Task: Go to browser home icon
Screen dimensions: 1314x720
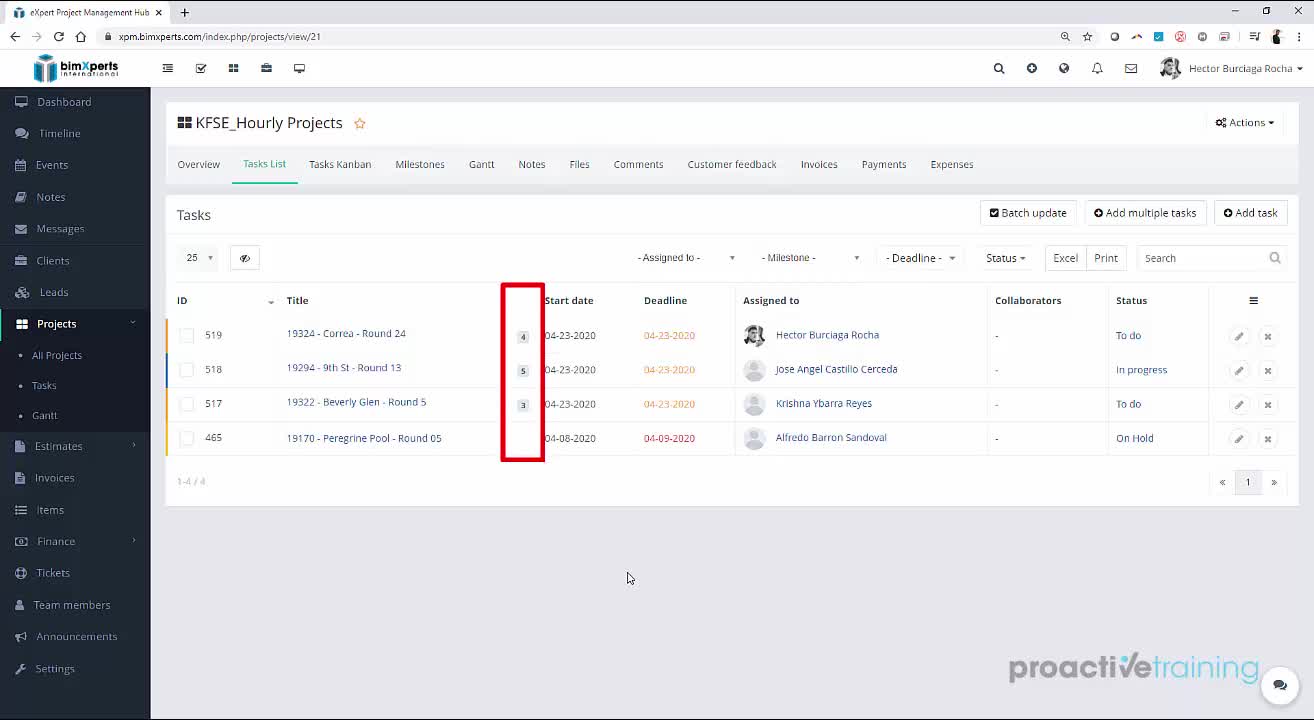Action: pos(81,36)
